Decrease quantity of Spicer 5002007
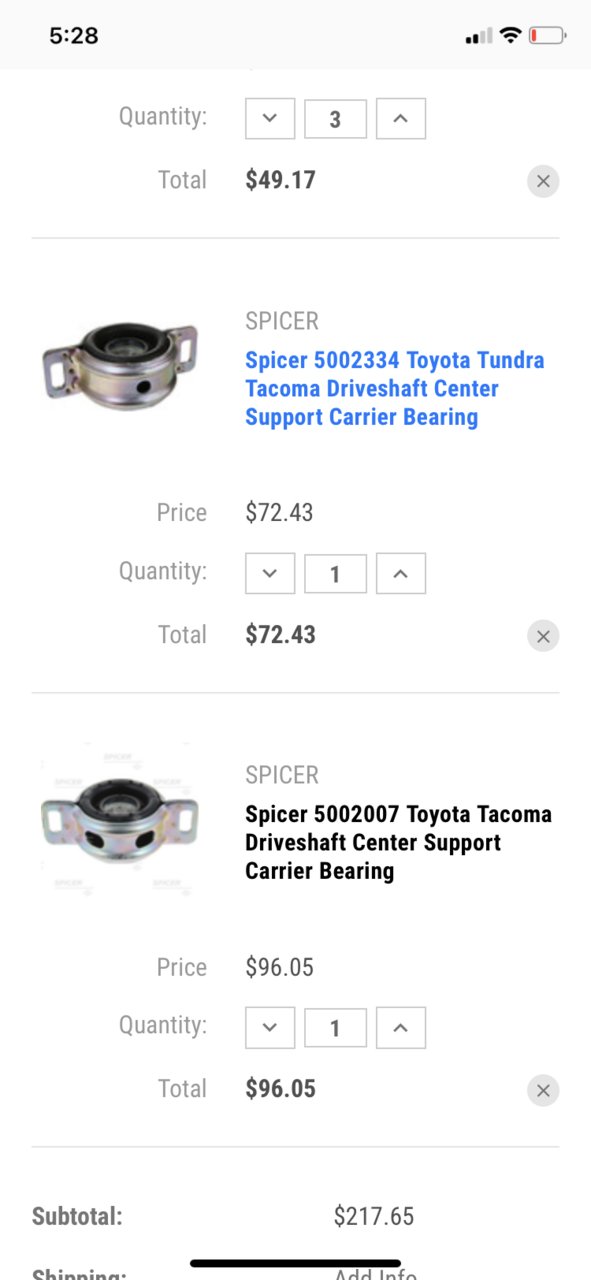Screen dimensions: 591x1280 (x=270, y=1027)
